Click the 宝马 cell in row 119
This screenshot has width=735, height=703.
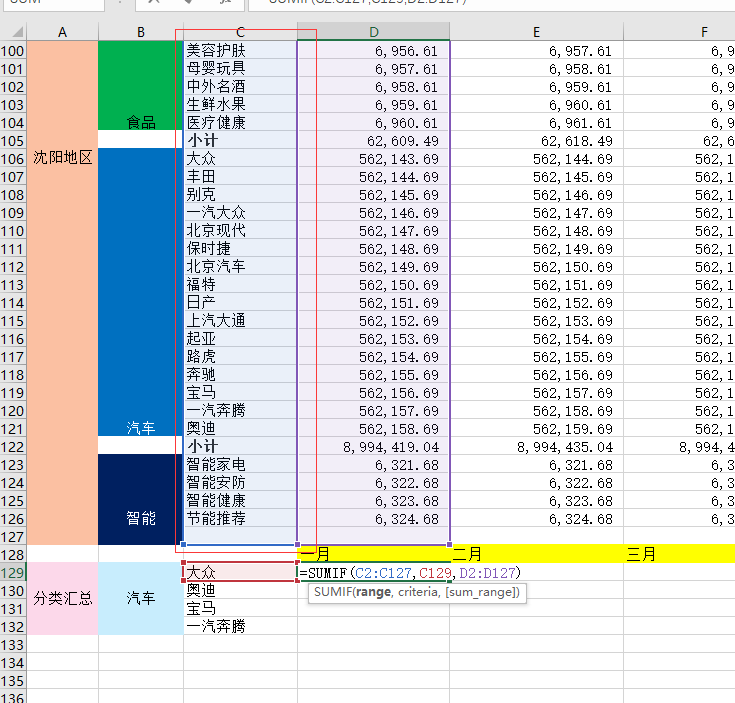pos(240,393)
